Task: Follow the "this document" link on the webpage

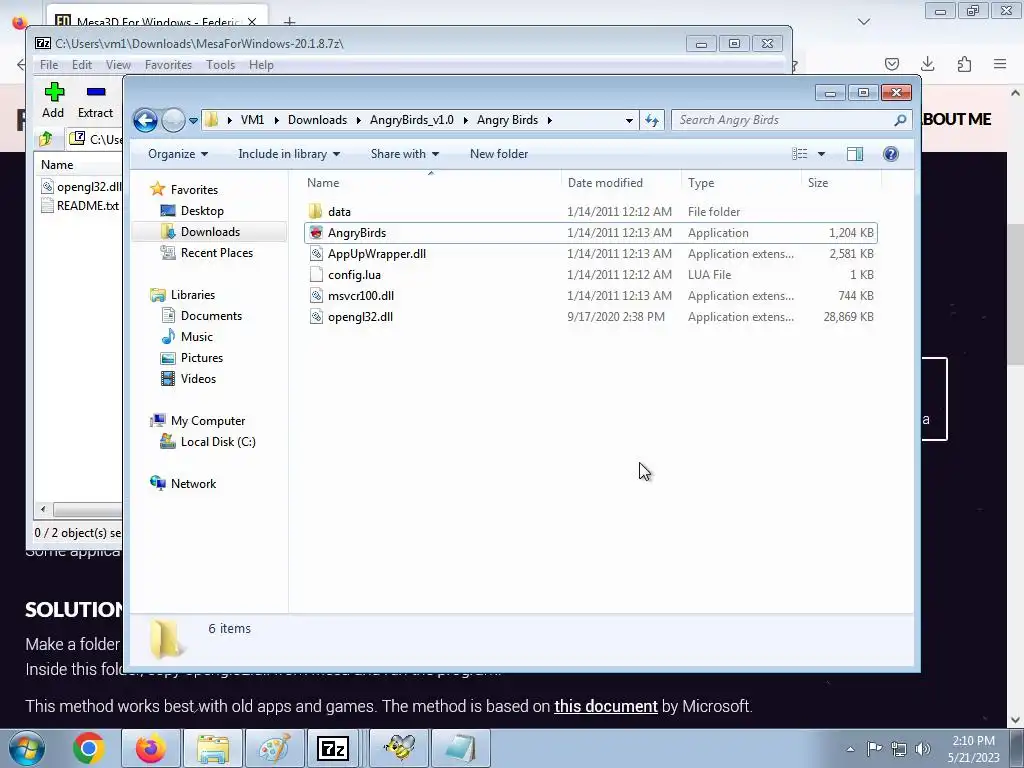Action: (x=605, y=707)
